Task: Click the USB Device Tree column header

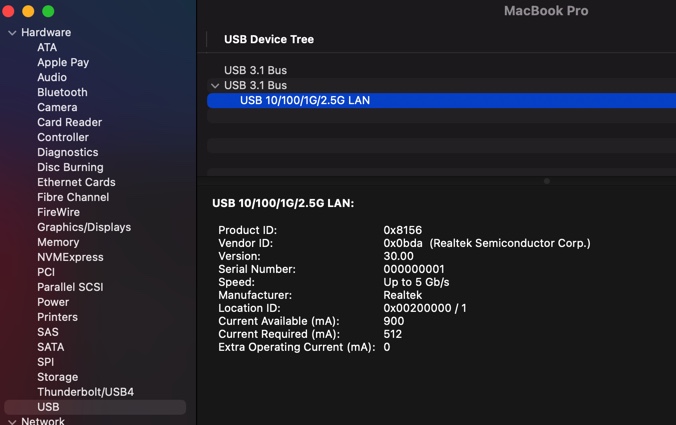Action: tap(269, 39)
